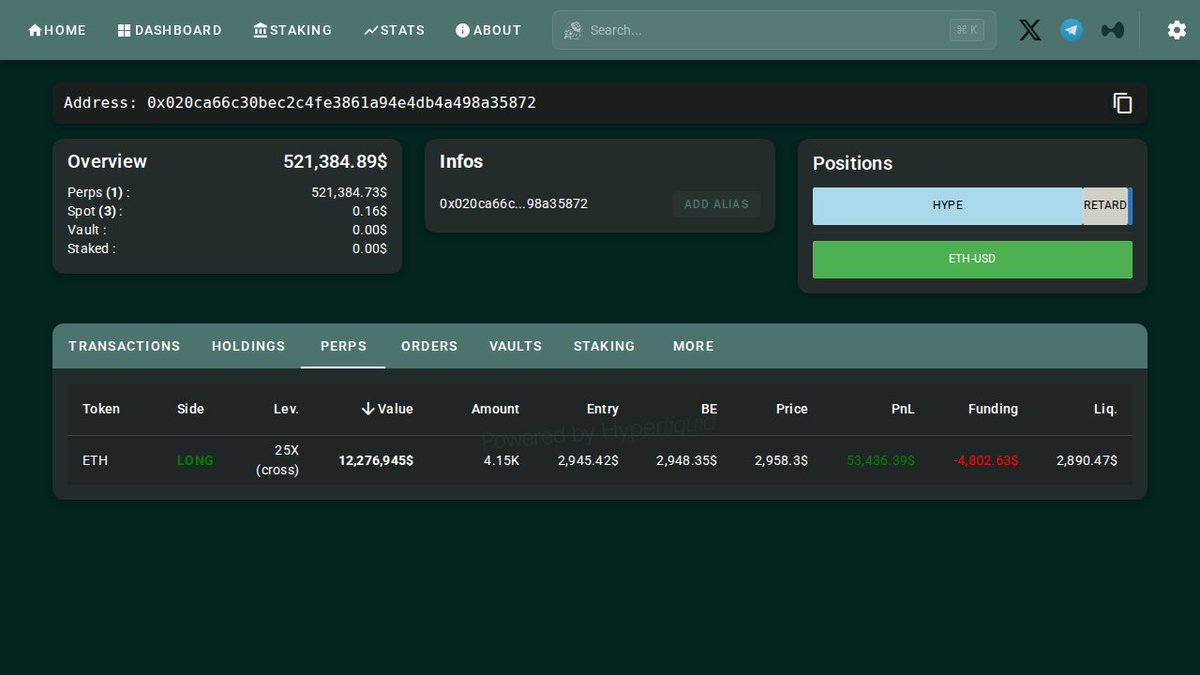The height and width of the screenshot is (675, 1200).
Task: Click the Hyperliquid logo icon next to Telegram
Action: [1113, 30]
